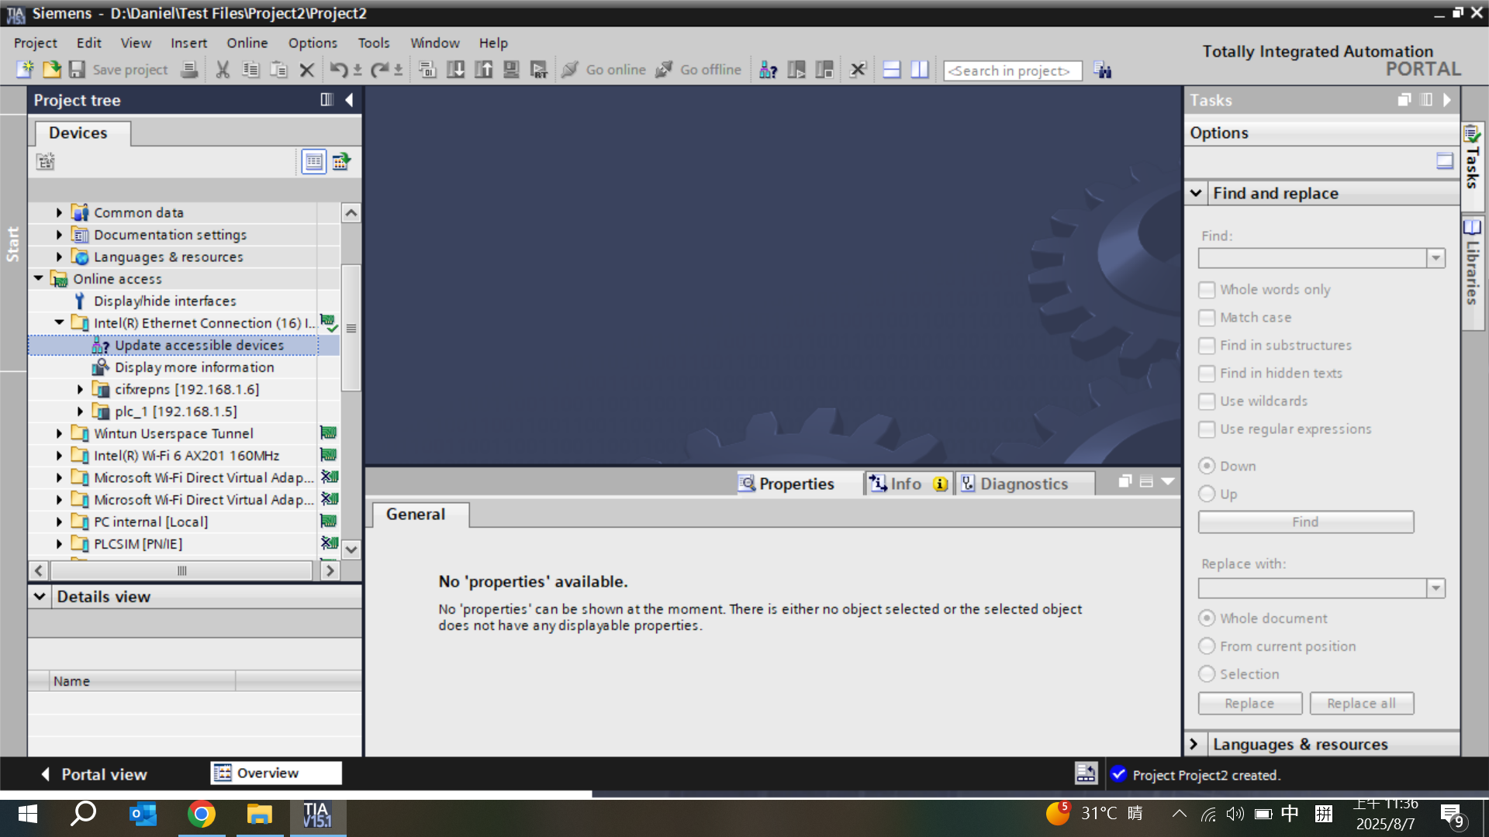Click the Redo arrow icon
Screen dimensions: 1489x837
379,70
